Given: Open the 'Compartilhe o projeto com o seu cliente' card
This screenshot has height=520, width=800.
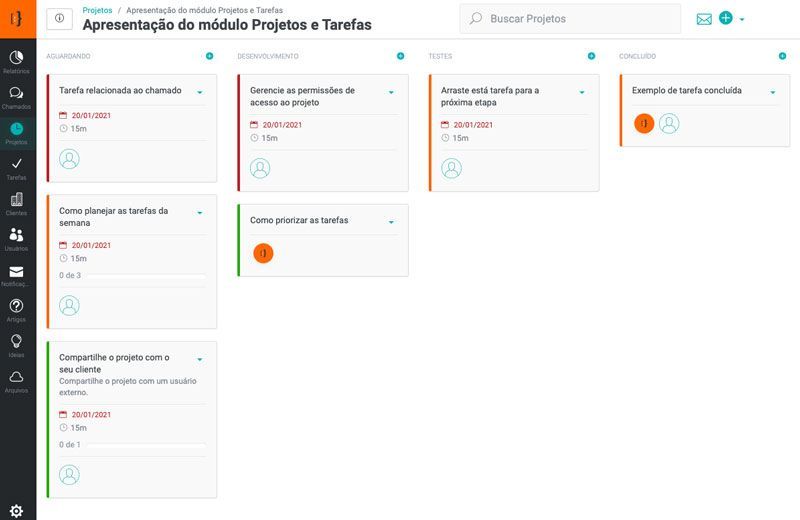Looking at the screenshot, I should (x=114, y=363).
